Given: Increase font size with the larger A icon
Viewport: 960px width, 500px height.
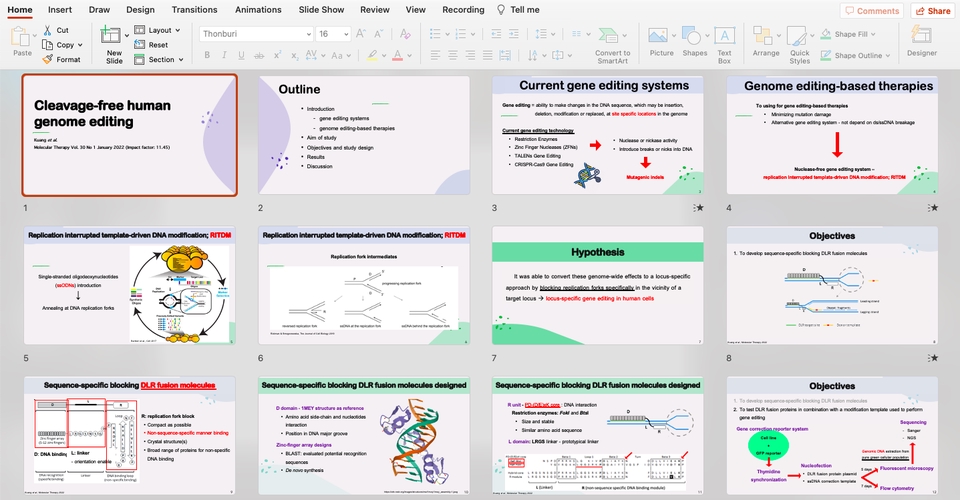Looking at the screenshot, I should click(x=361, y=34).
